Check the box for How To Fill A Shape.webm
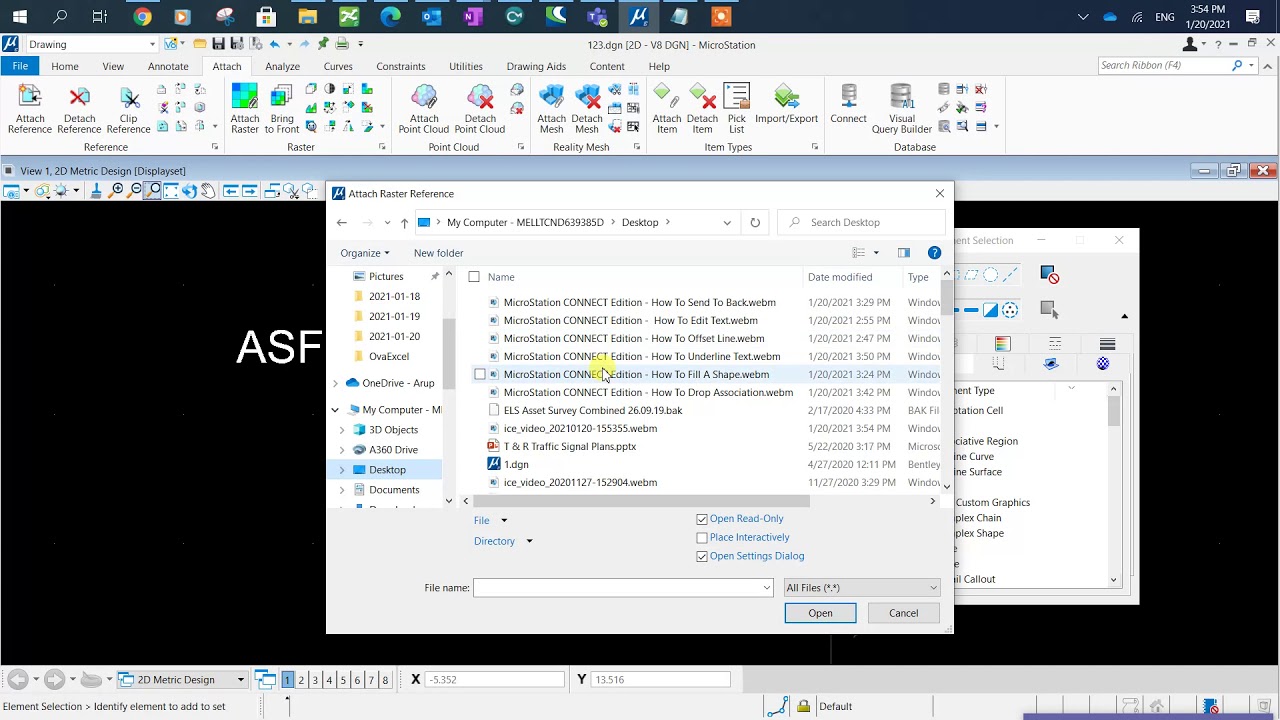 (x=480, y=374)
